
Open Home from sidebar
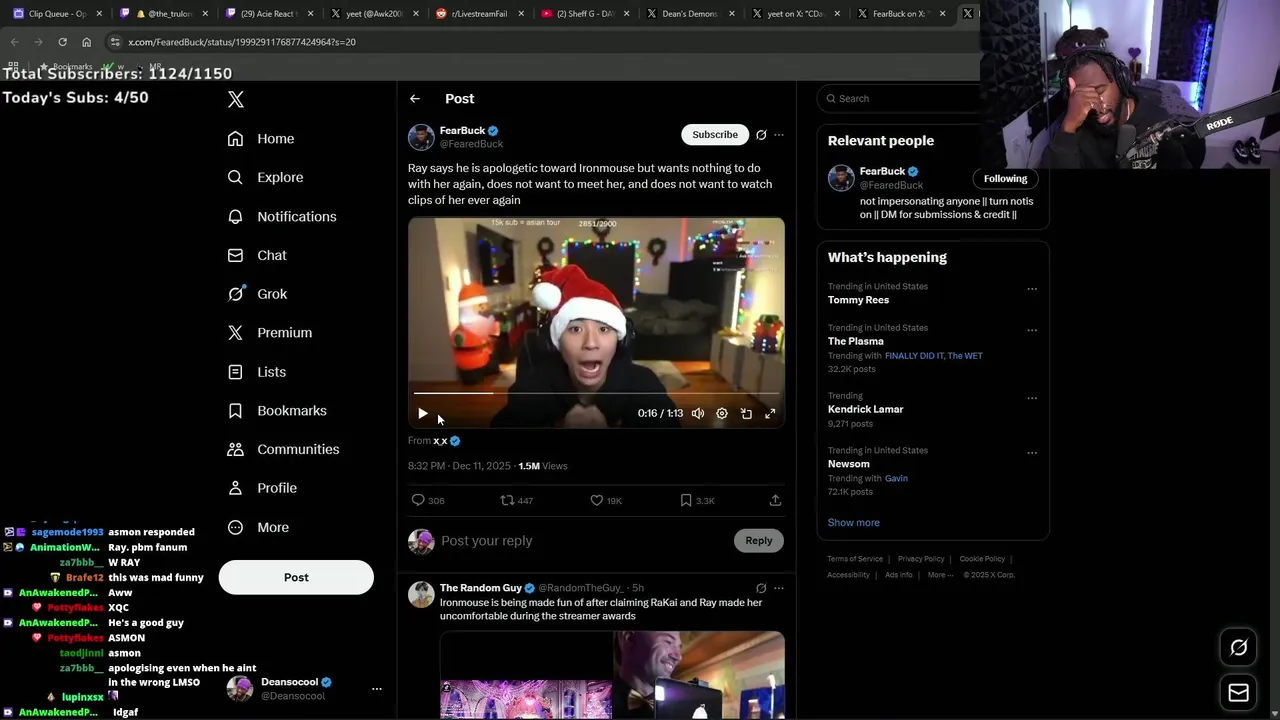click(262, 139)
